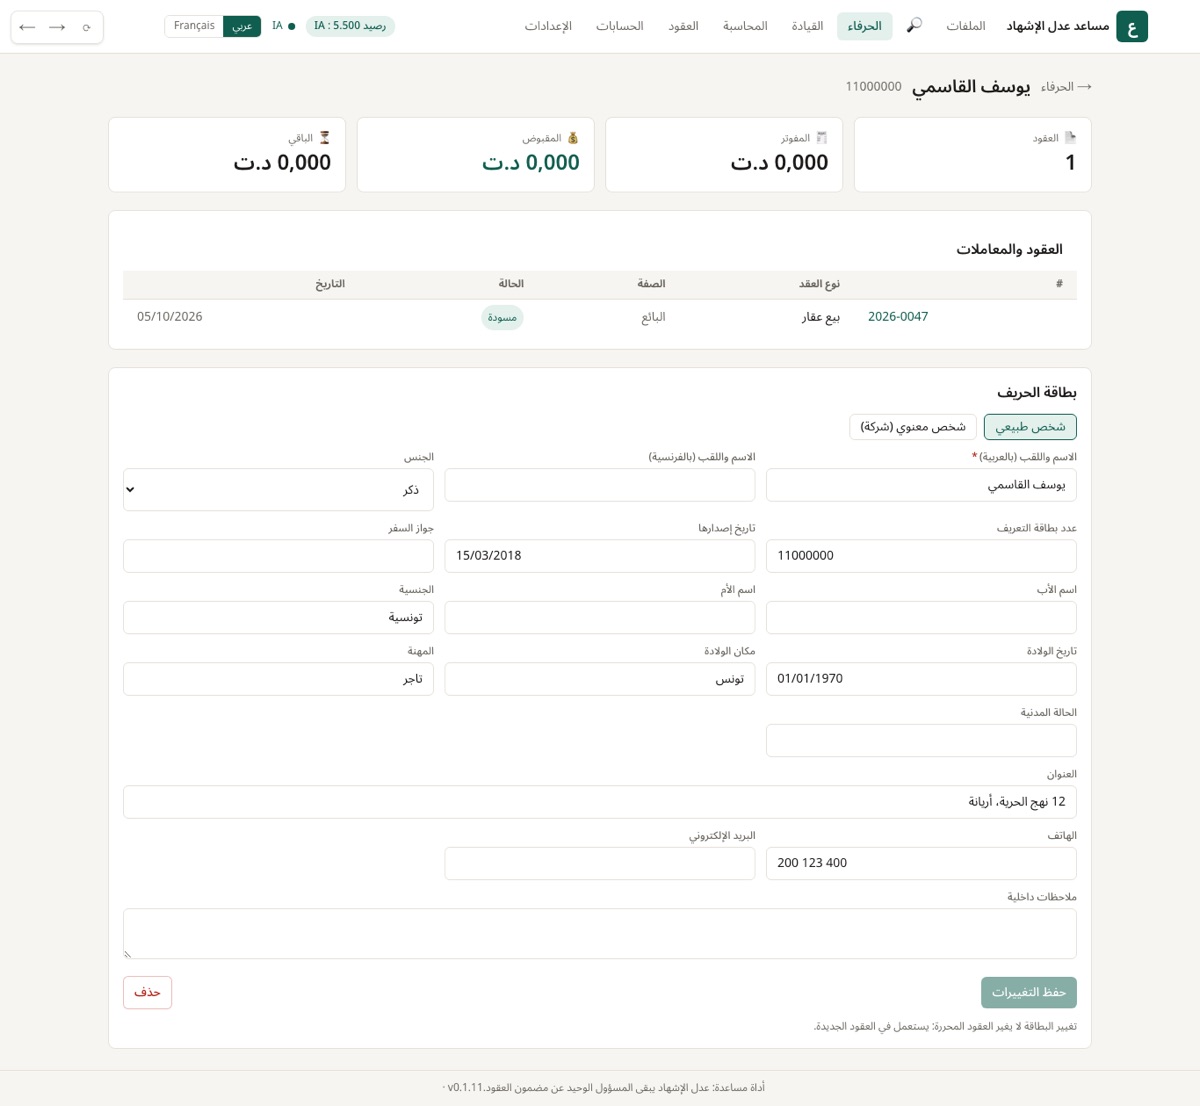The image size is (1200, 1106).
Task: Switch interface language to Français
Action: [x=194, y=26]
